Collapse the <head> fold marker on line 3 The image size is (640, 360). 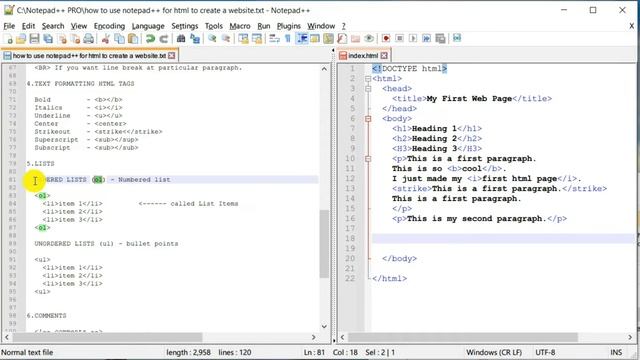point(368,89)
